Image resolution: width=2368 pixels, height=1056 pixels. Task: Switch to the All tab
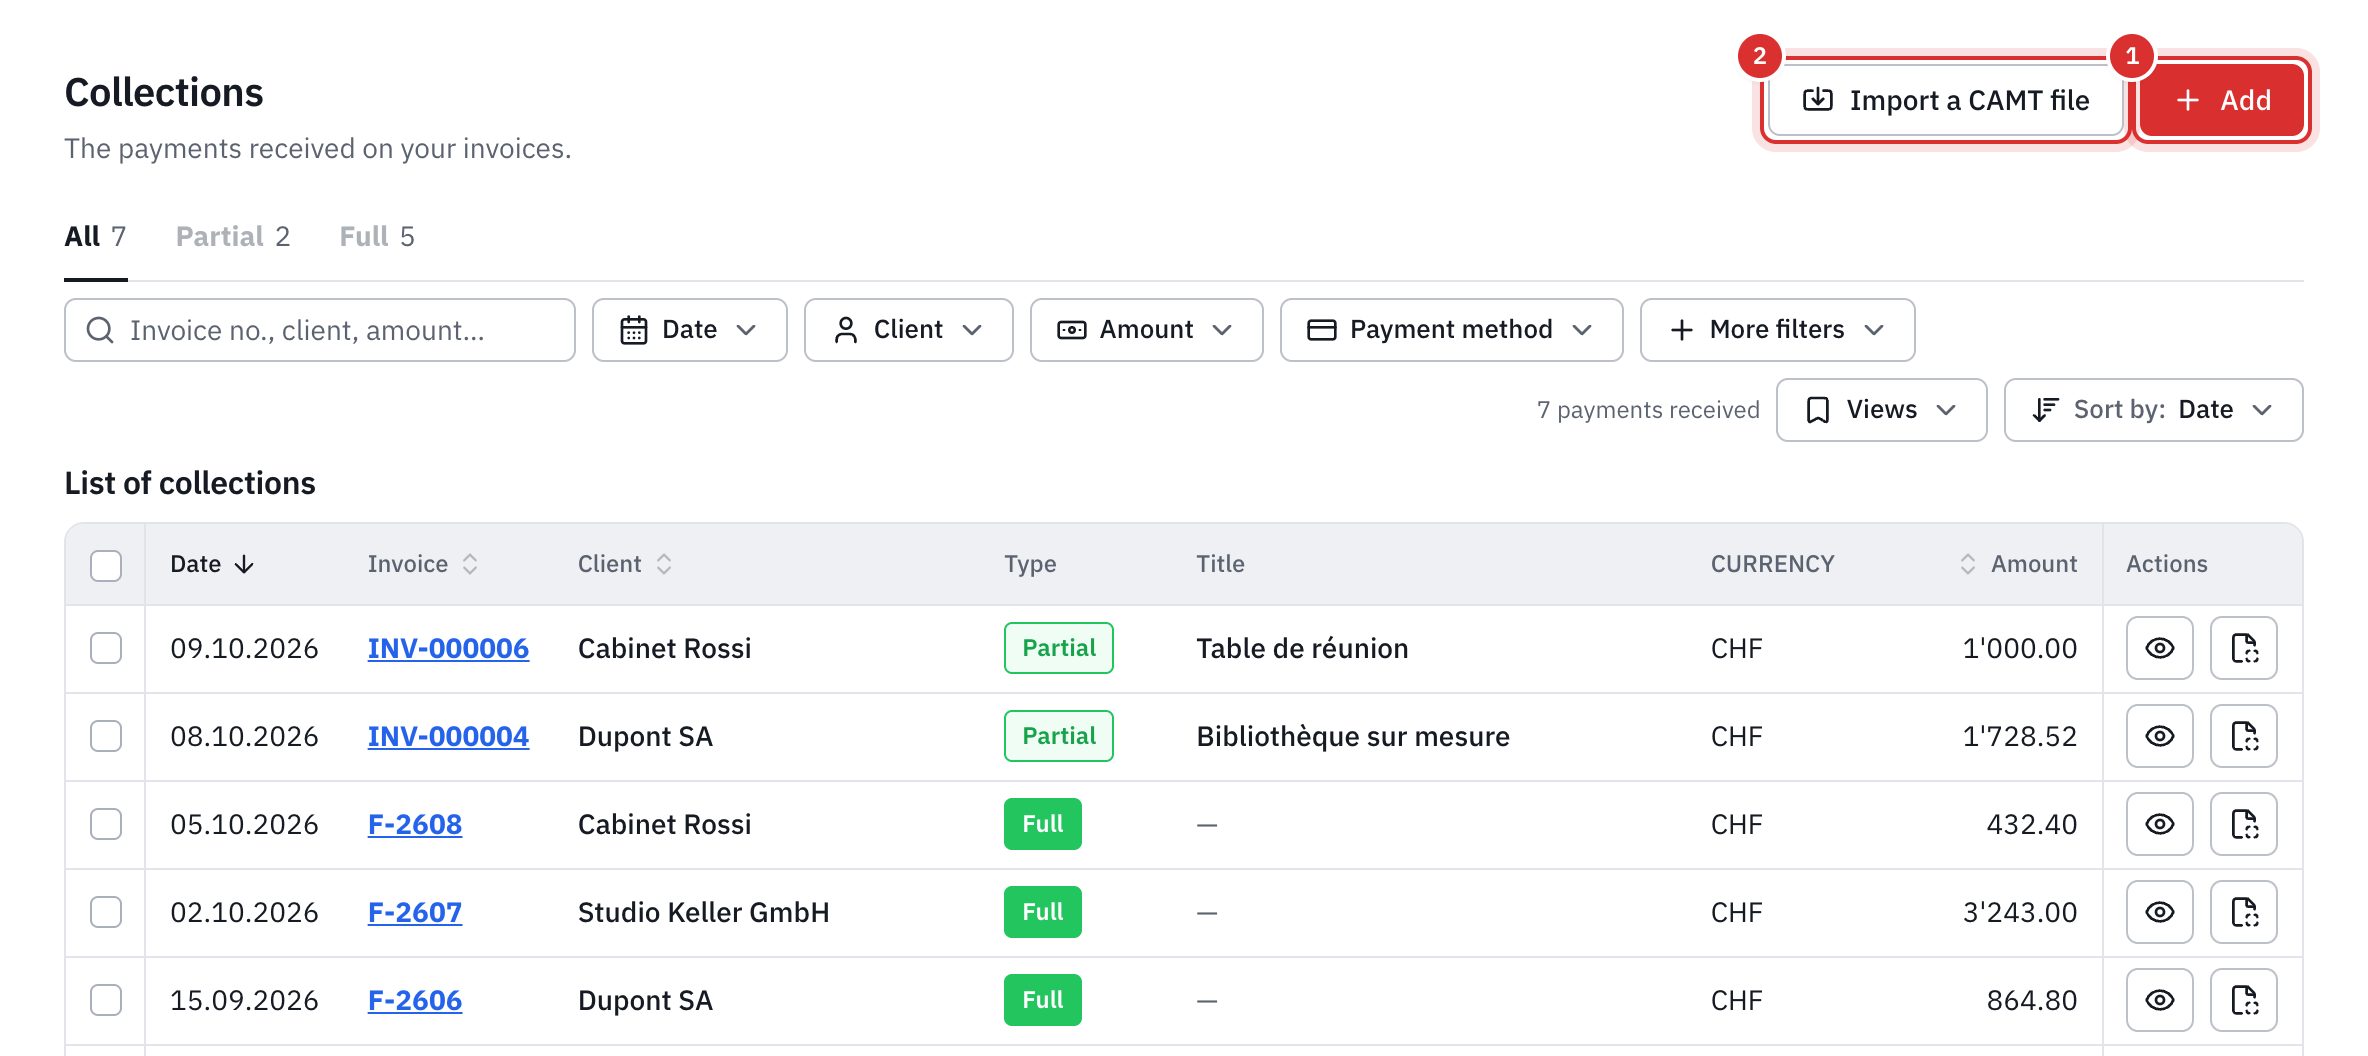[x=95, y=237]
